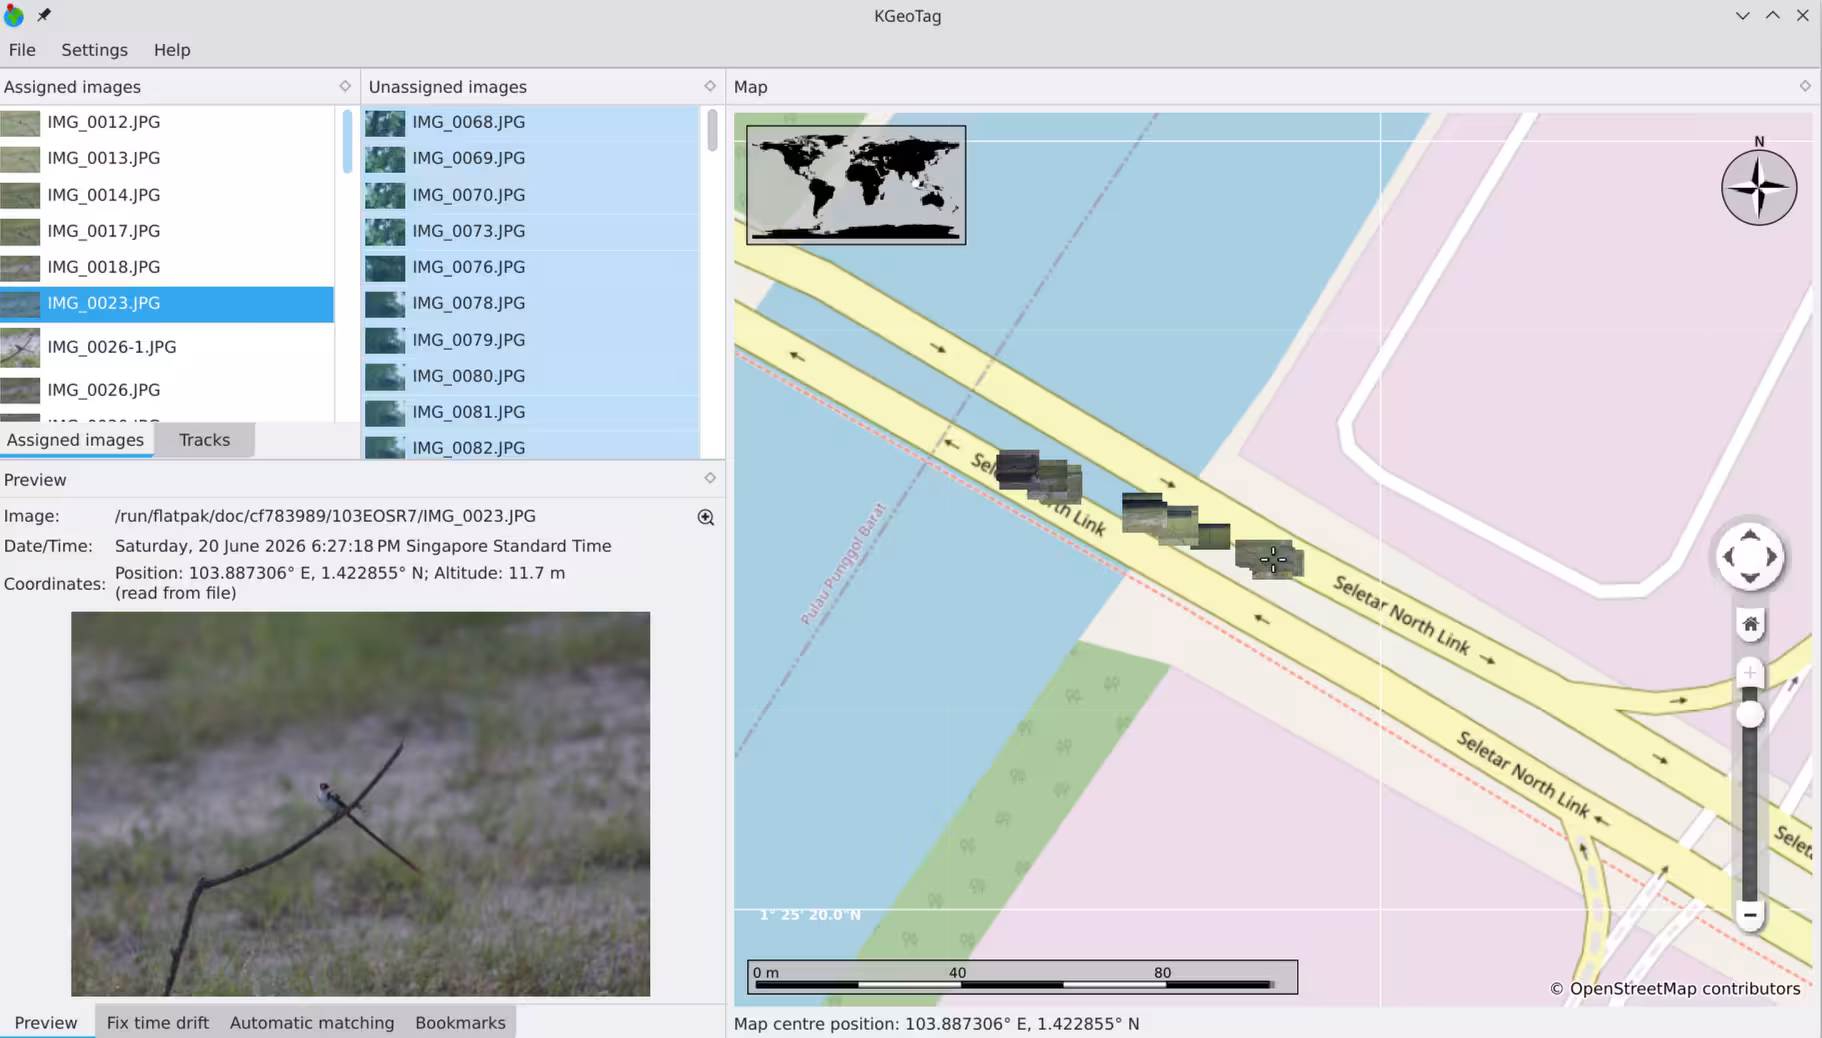Zoom in the map with plus button

(1750, 672)
